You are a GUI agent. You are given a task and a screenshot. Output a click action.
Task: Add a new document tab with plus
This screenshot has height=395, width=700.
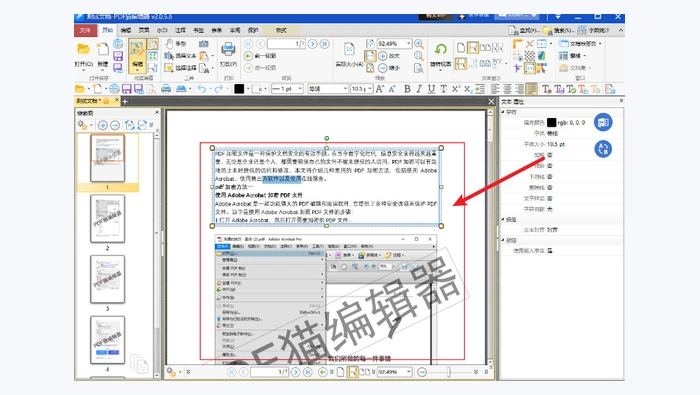125,101
